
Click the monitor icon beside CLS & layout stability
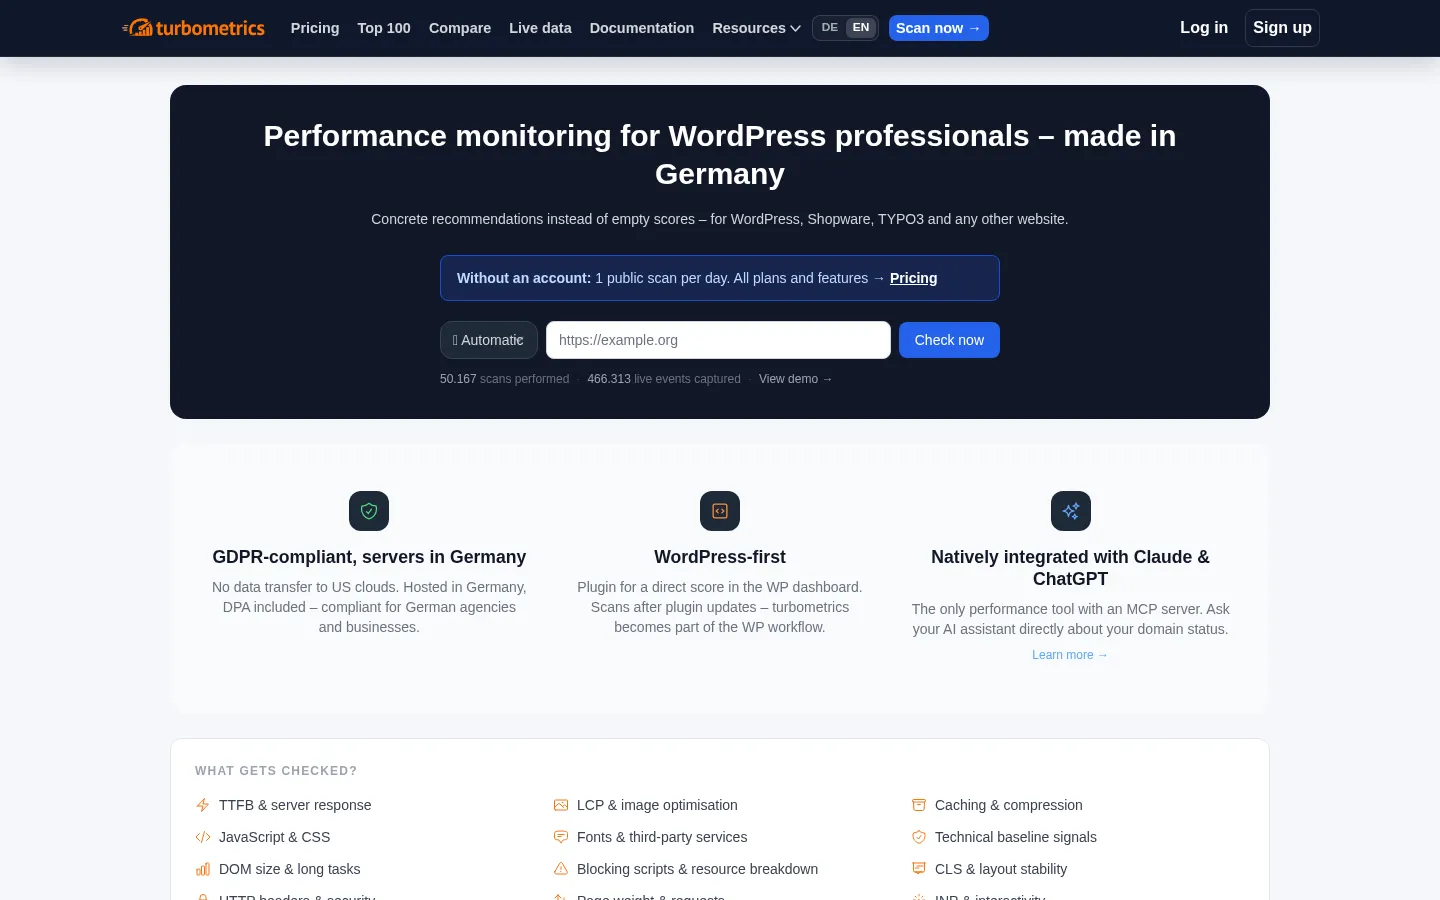[919, 869]
